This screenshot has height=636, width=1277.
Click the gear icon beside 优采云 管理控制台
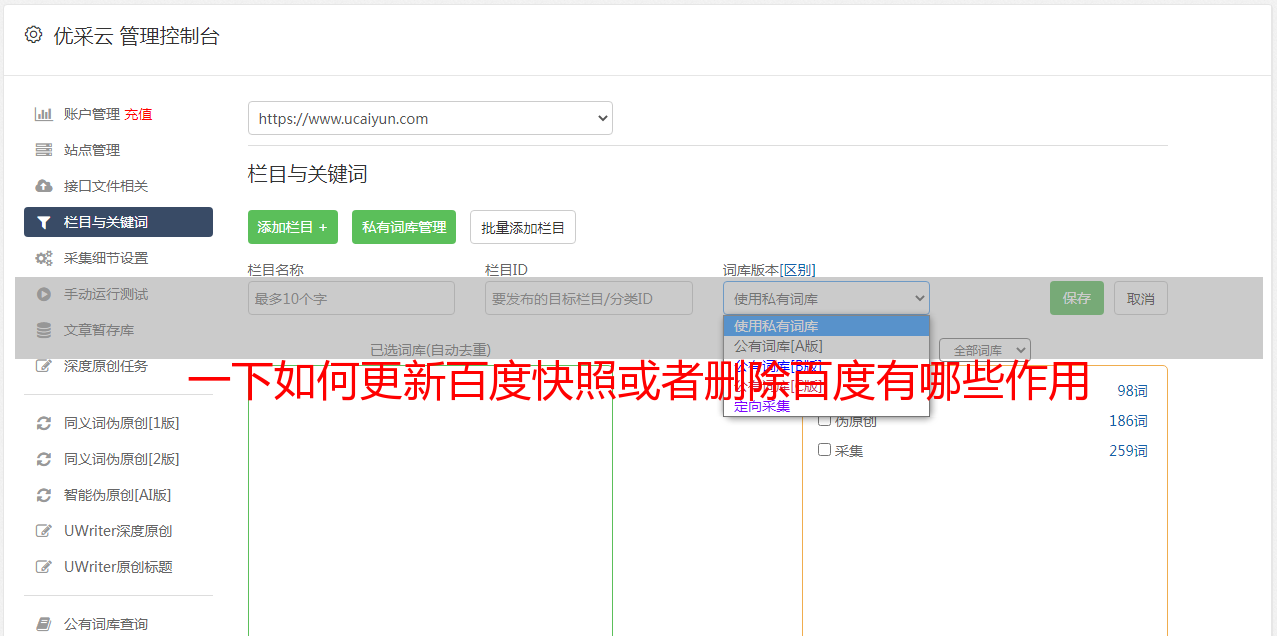33,35
